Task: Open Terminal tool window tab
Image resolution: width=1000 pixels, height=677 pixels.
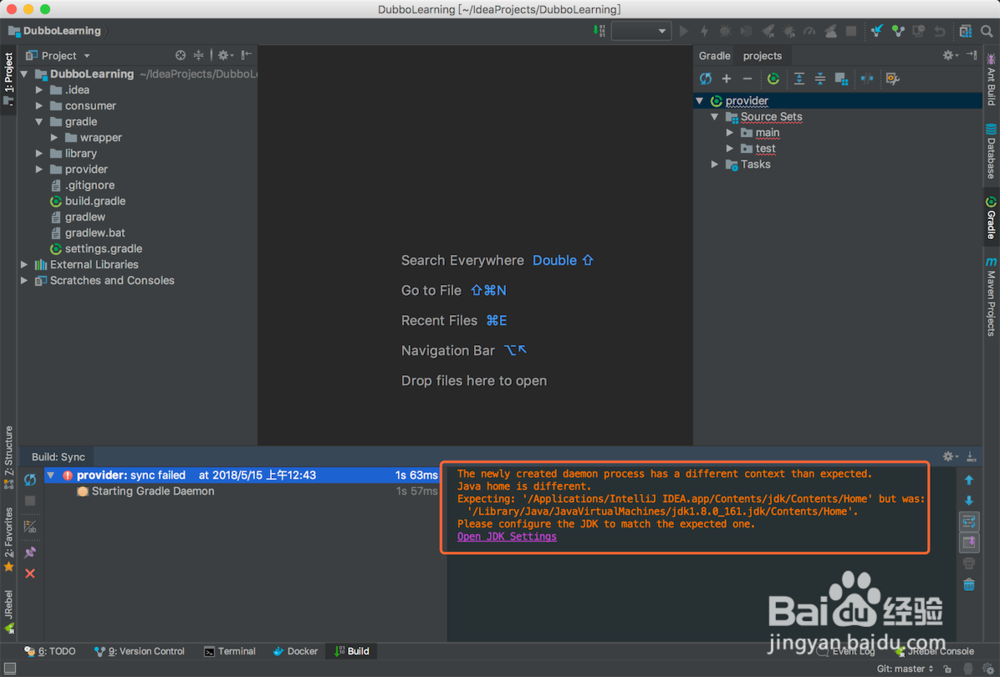Action: (x=230, y=652)
